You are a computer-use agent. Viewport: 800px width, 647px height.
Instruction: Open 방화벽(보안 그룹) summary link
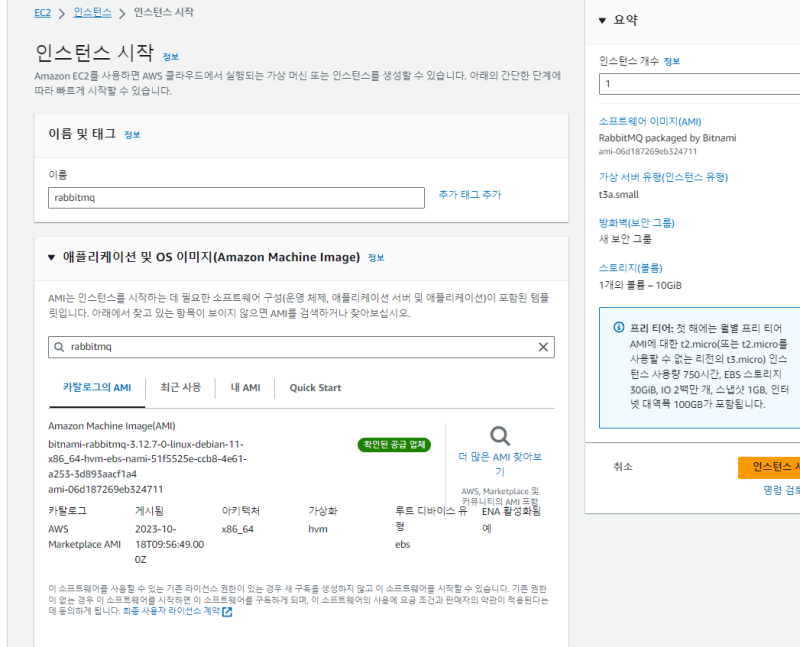(x=637, y=223)
